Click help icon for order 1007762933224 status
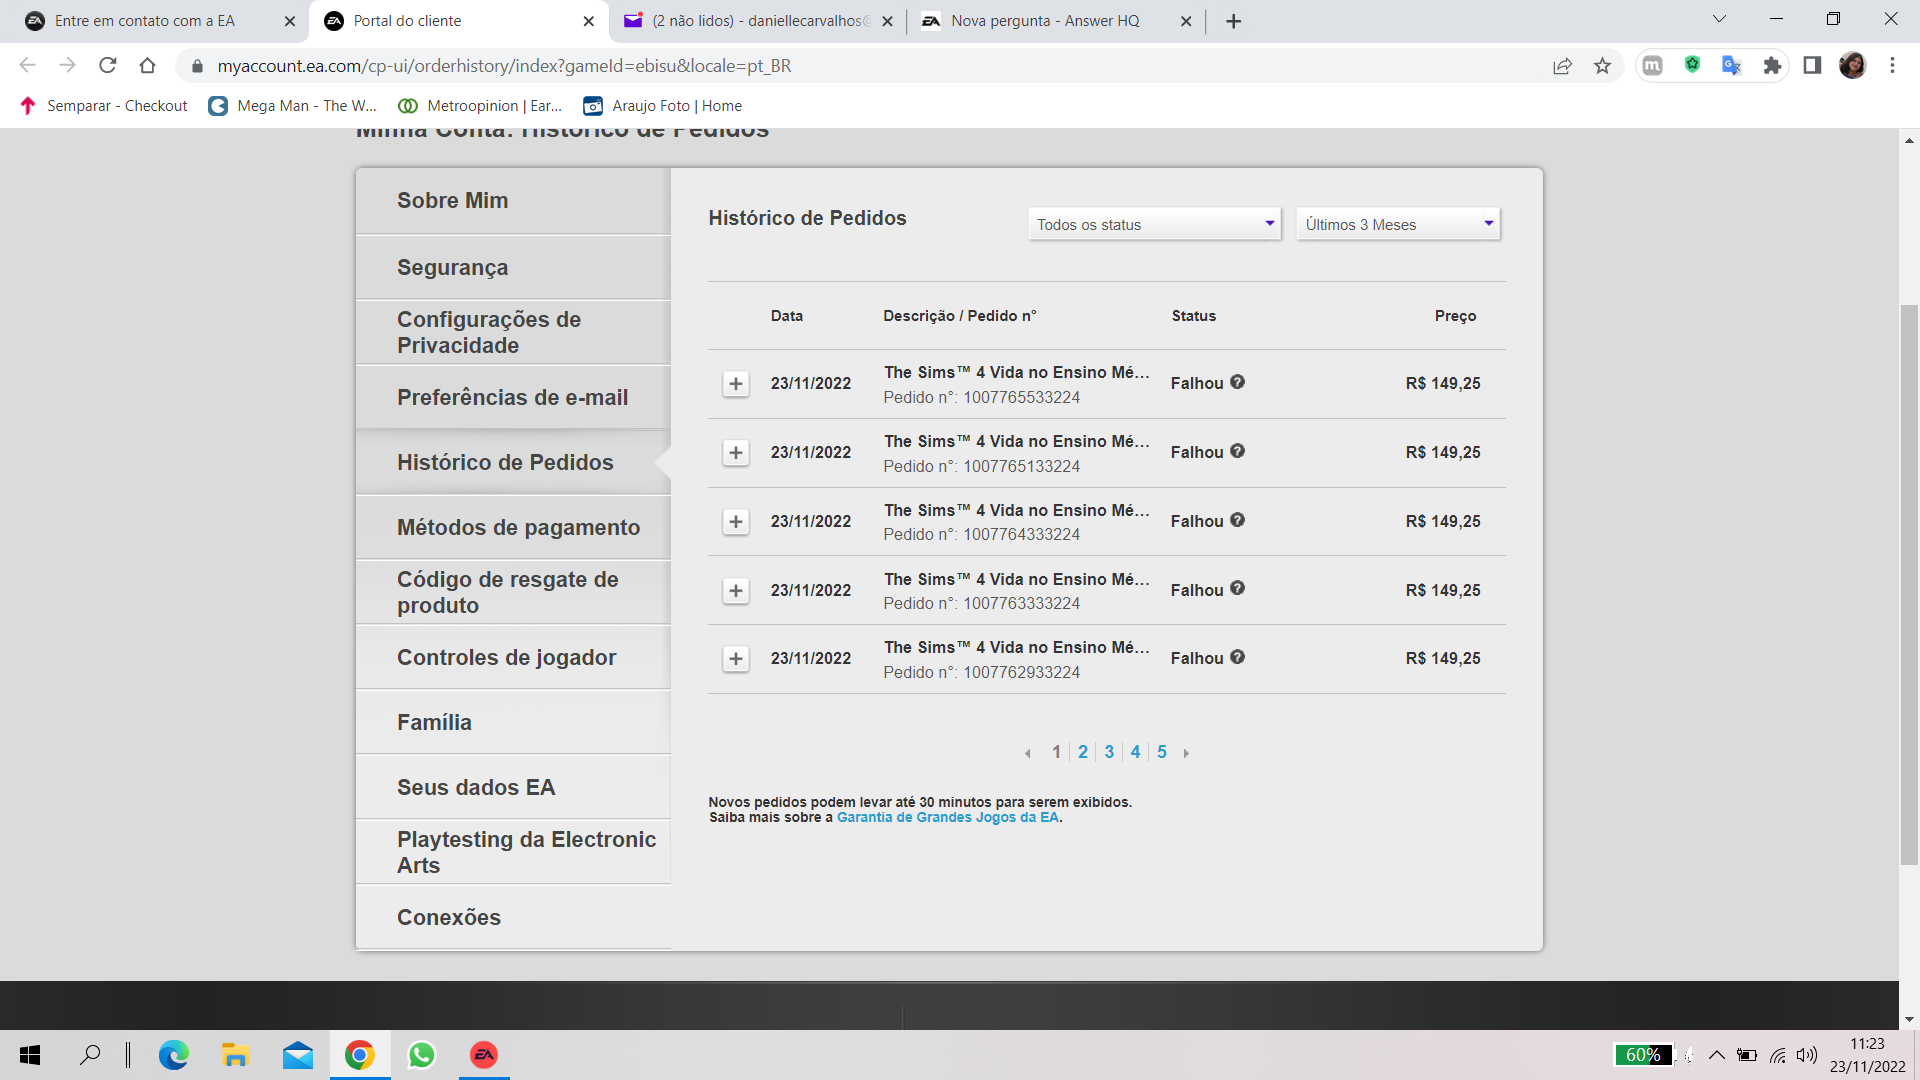Viewport: 1920px width, 1080px height. click(x=1238, y=657)
